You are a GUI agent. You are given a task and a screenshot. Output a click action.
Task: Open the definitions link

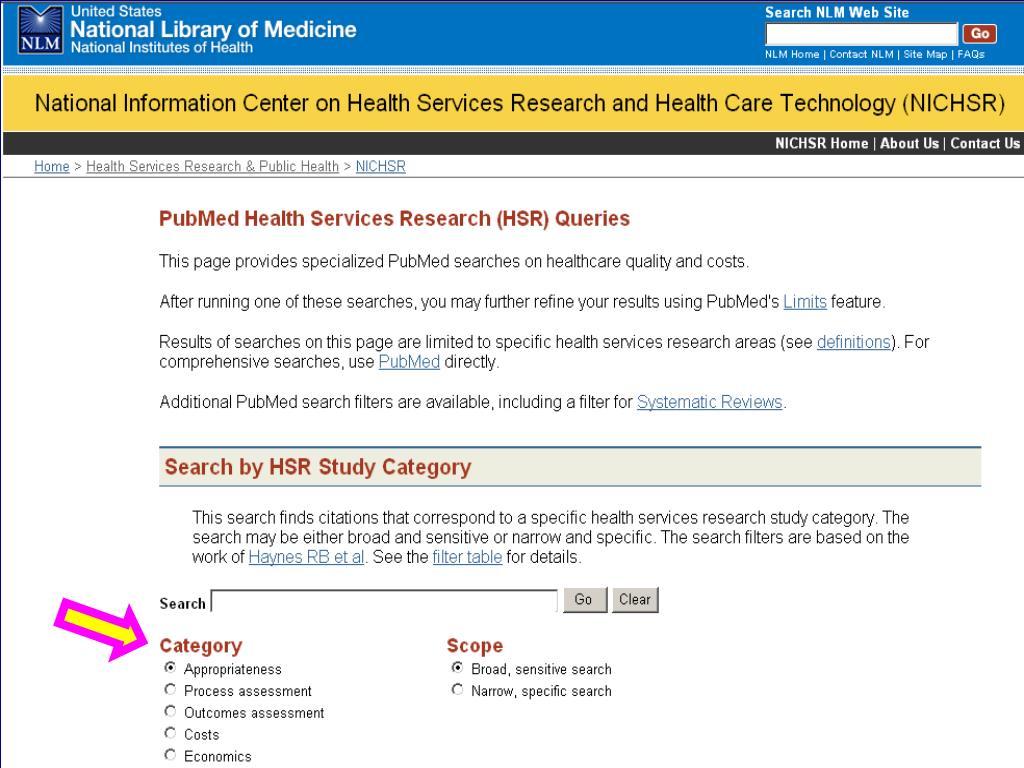click(854, 342)
